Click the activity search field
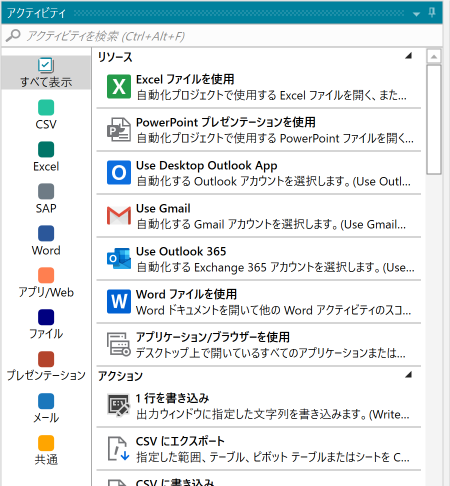 point(222,36)
